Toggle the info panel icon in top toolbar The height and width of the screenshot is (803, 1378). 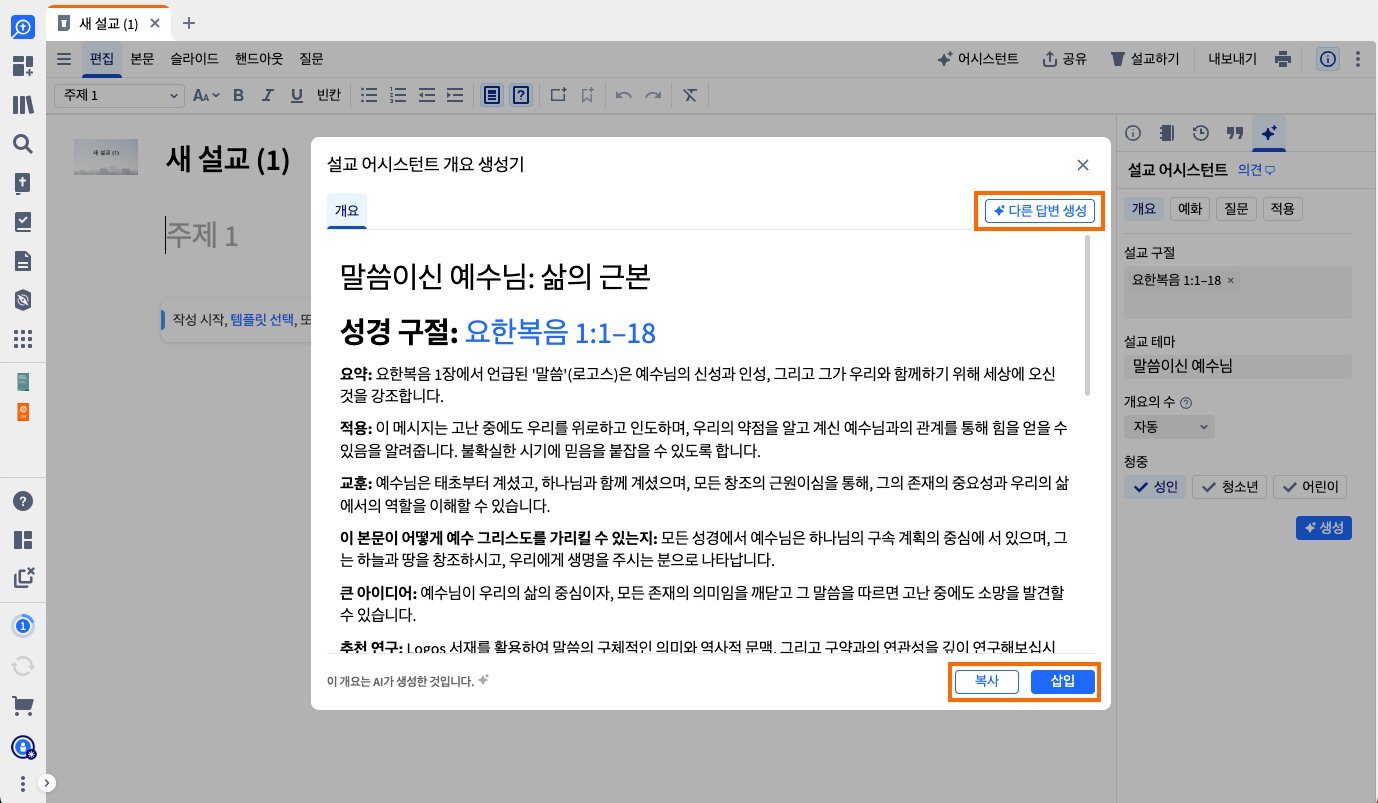1328,59
